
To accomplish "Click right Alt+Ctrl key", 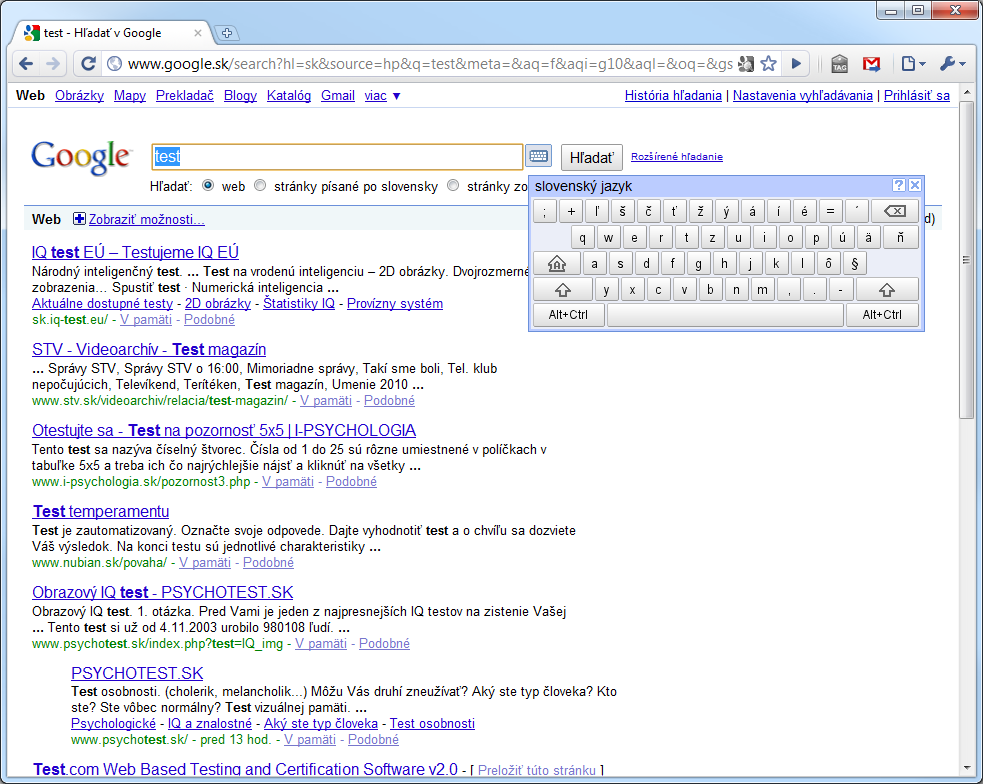I will point(882,315).
